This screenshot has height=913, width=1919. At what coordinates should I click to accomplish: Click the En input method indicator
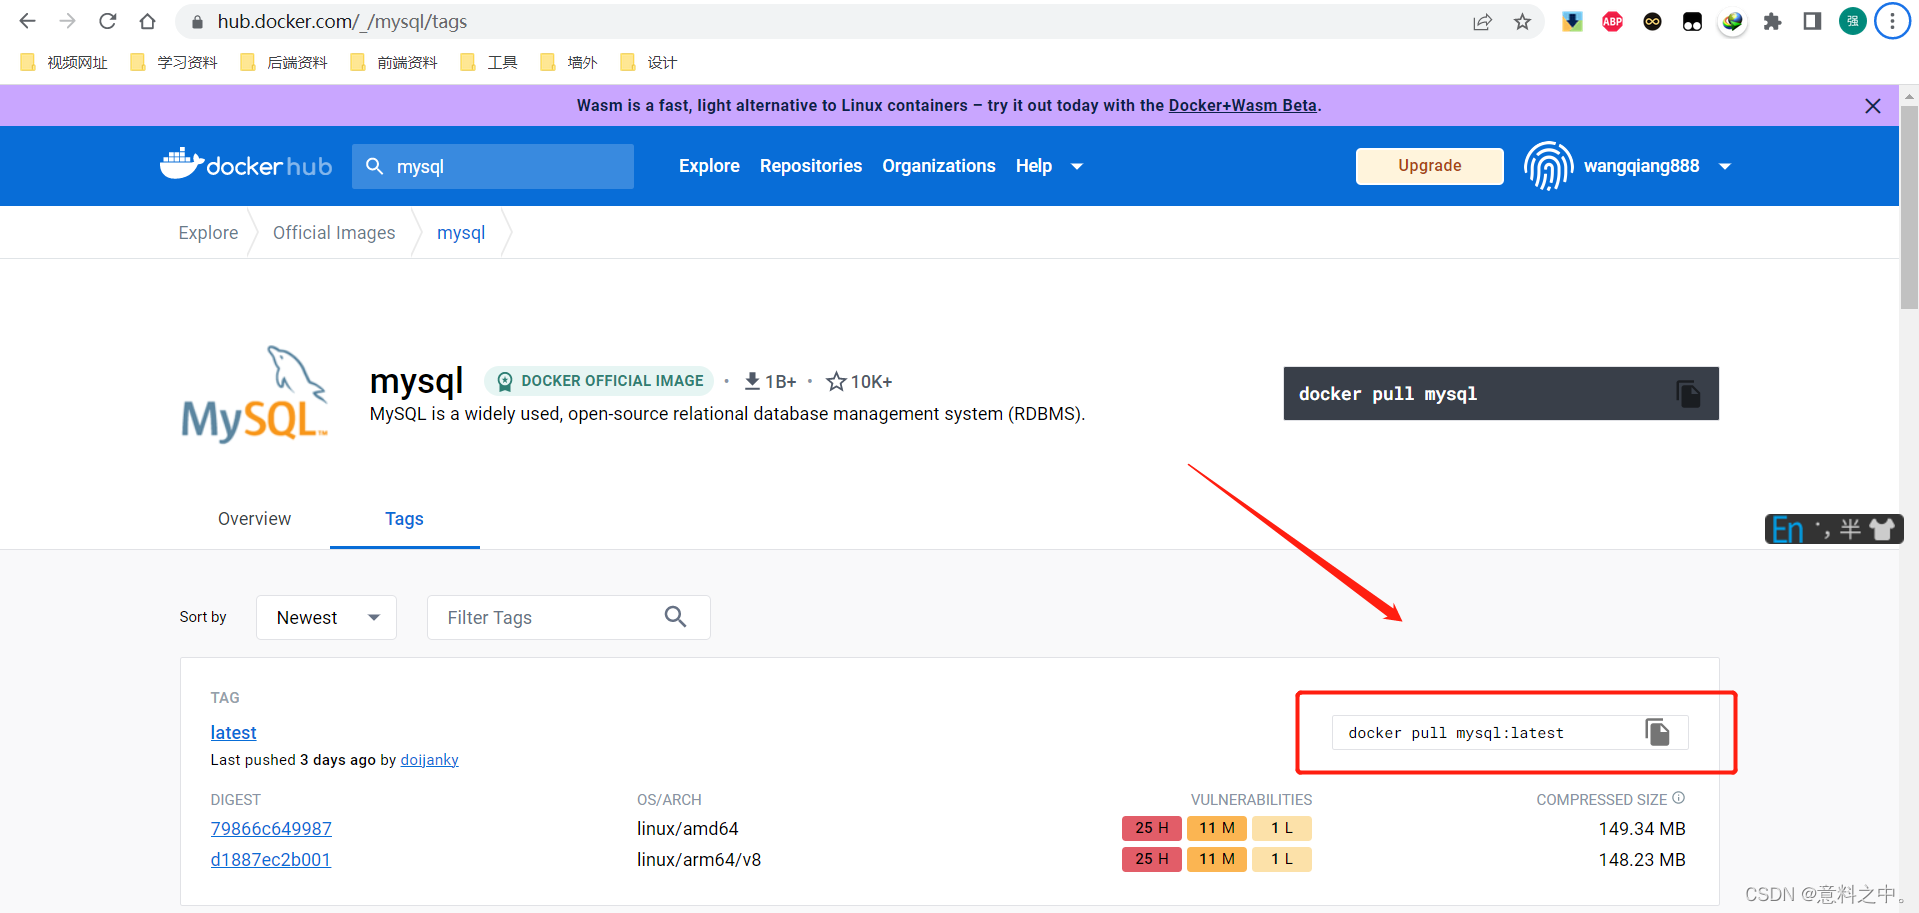coord(1788,529)
